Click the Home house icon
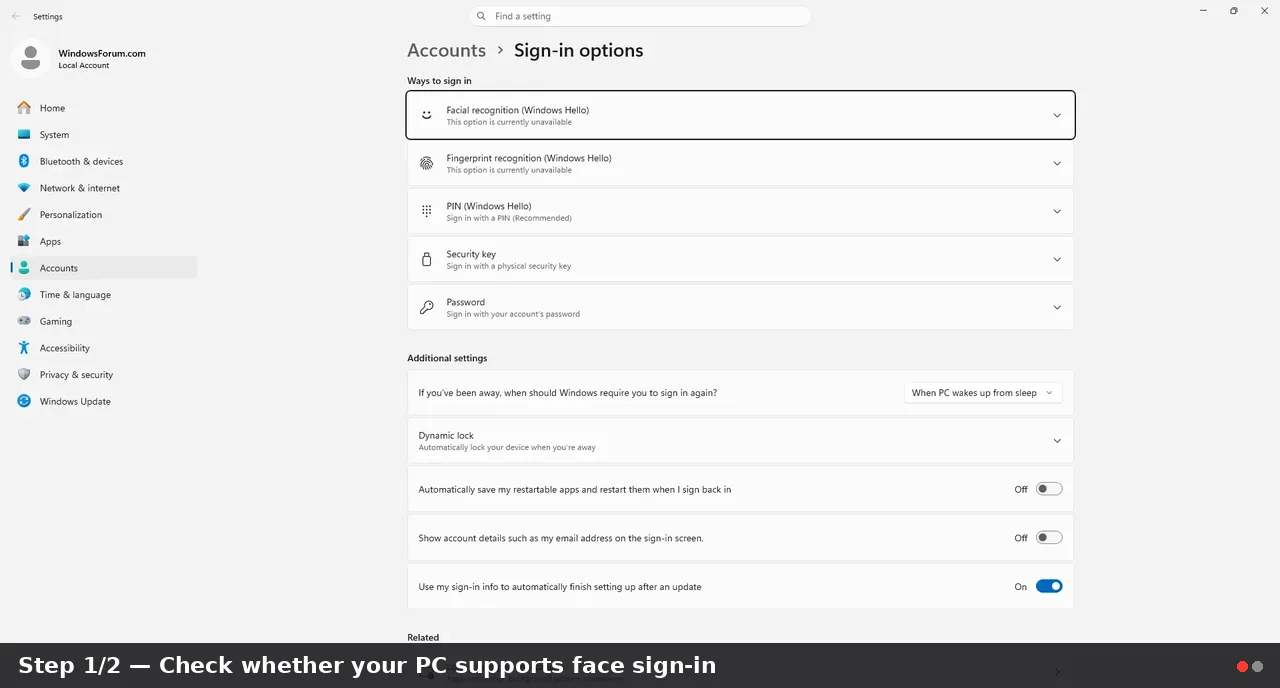The height and width of the screenshot is (688, 1280). pos(24,108)
